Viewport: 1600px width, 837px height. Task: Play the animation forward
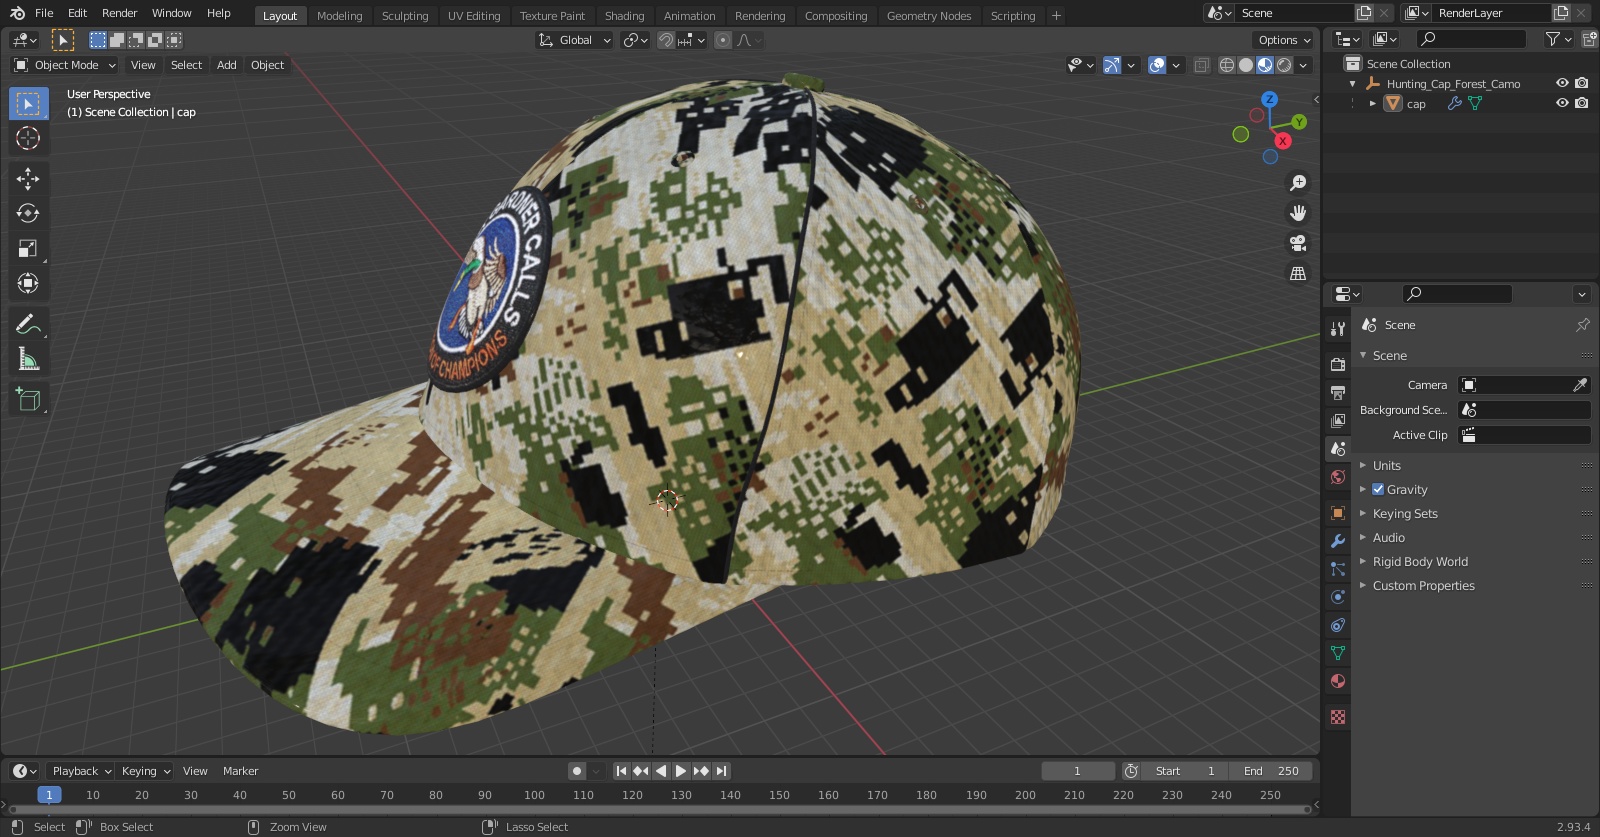pos(681,771)
